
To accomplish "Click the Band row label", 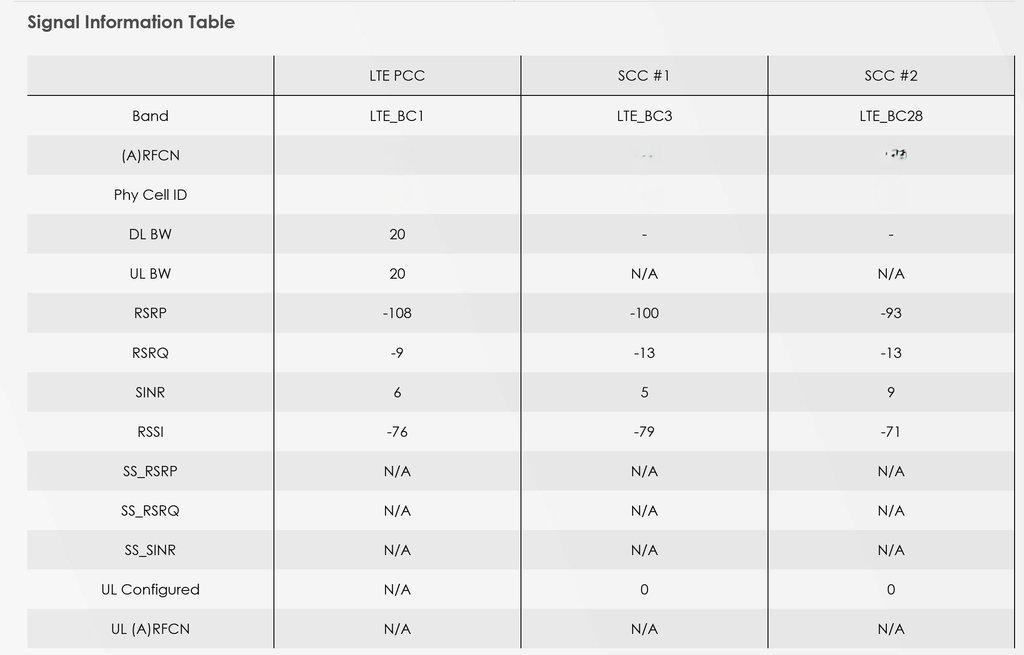I will (150, 116).
